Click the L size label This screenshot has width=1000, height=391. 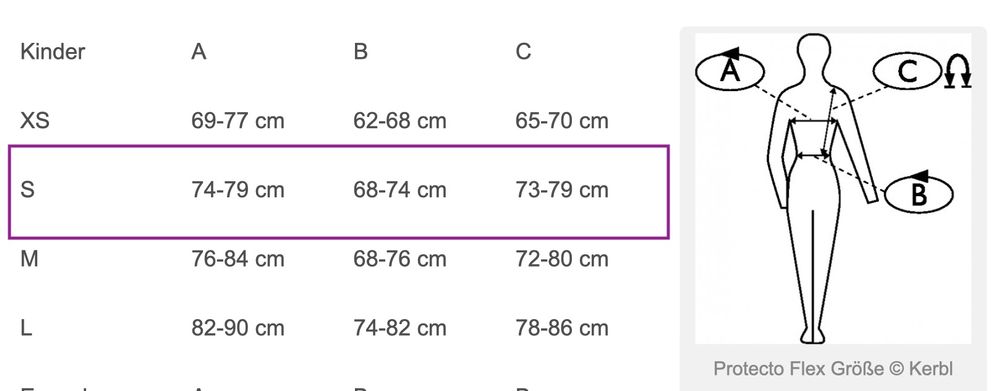26,328
